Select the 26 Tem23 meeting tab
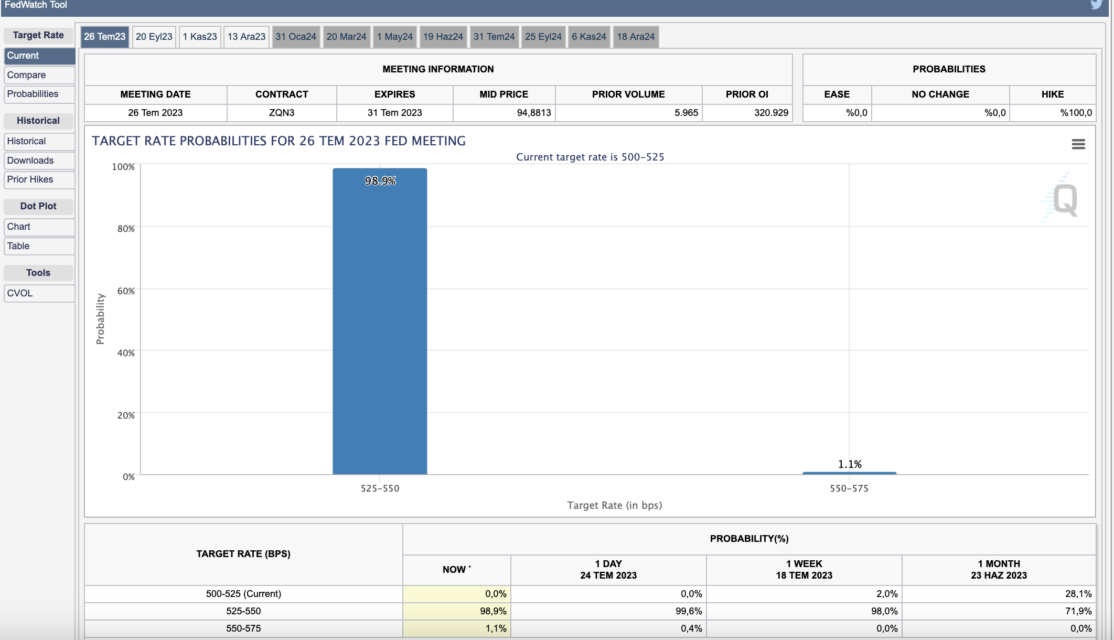The width and height of the screenshot is (1114, 640). point(104,37)
